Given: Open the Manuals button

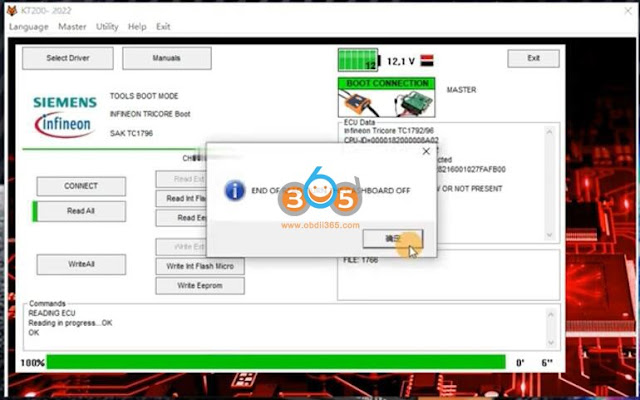Looking at the screenshot, I should click(167, 58).
